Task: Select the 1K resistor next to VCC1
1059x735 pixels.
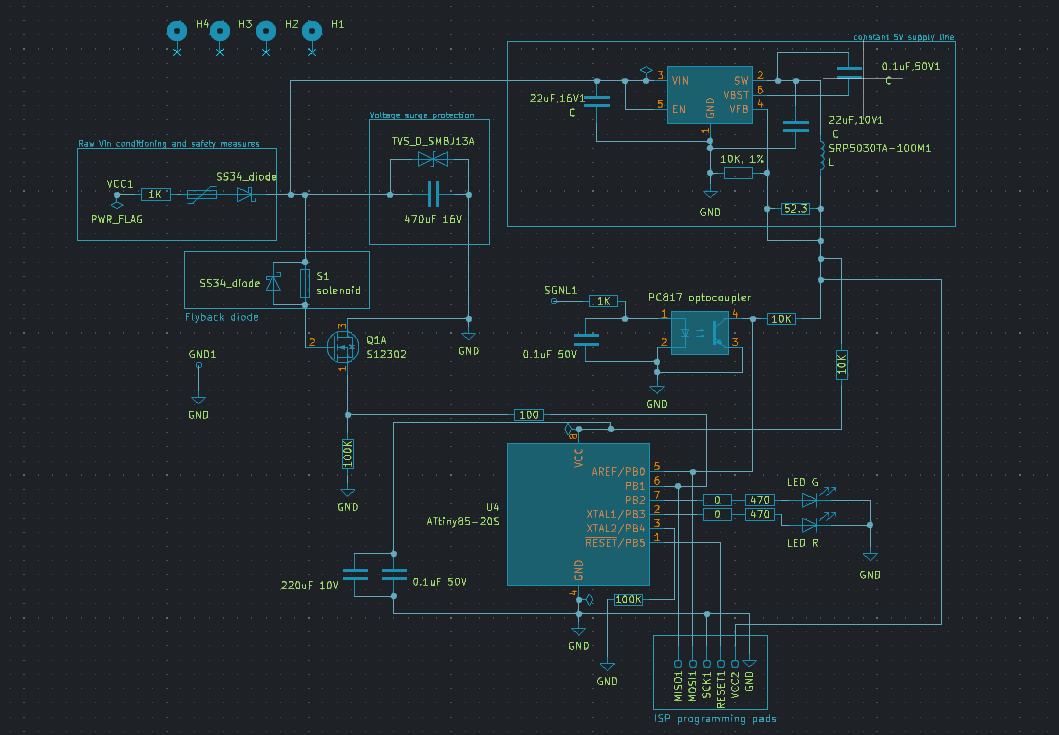Action: click(155, 195)
